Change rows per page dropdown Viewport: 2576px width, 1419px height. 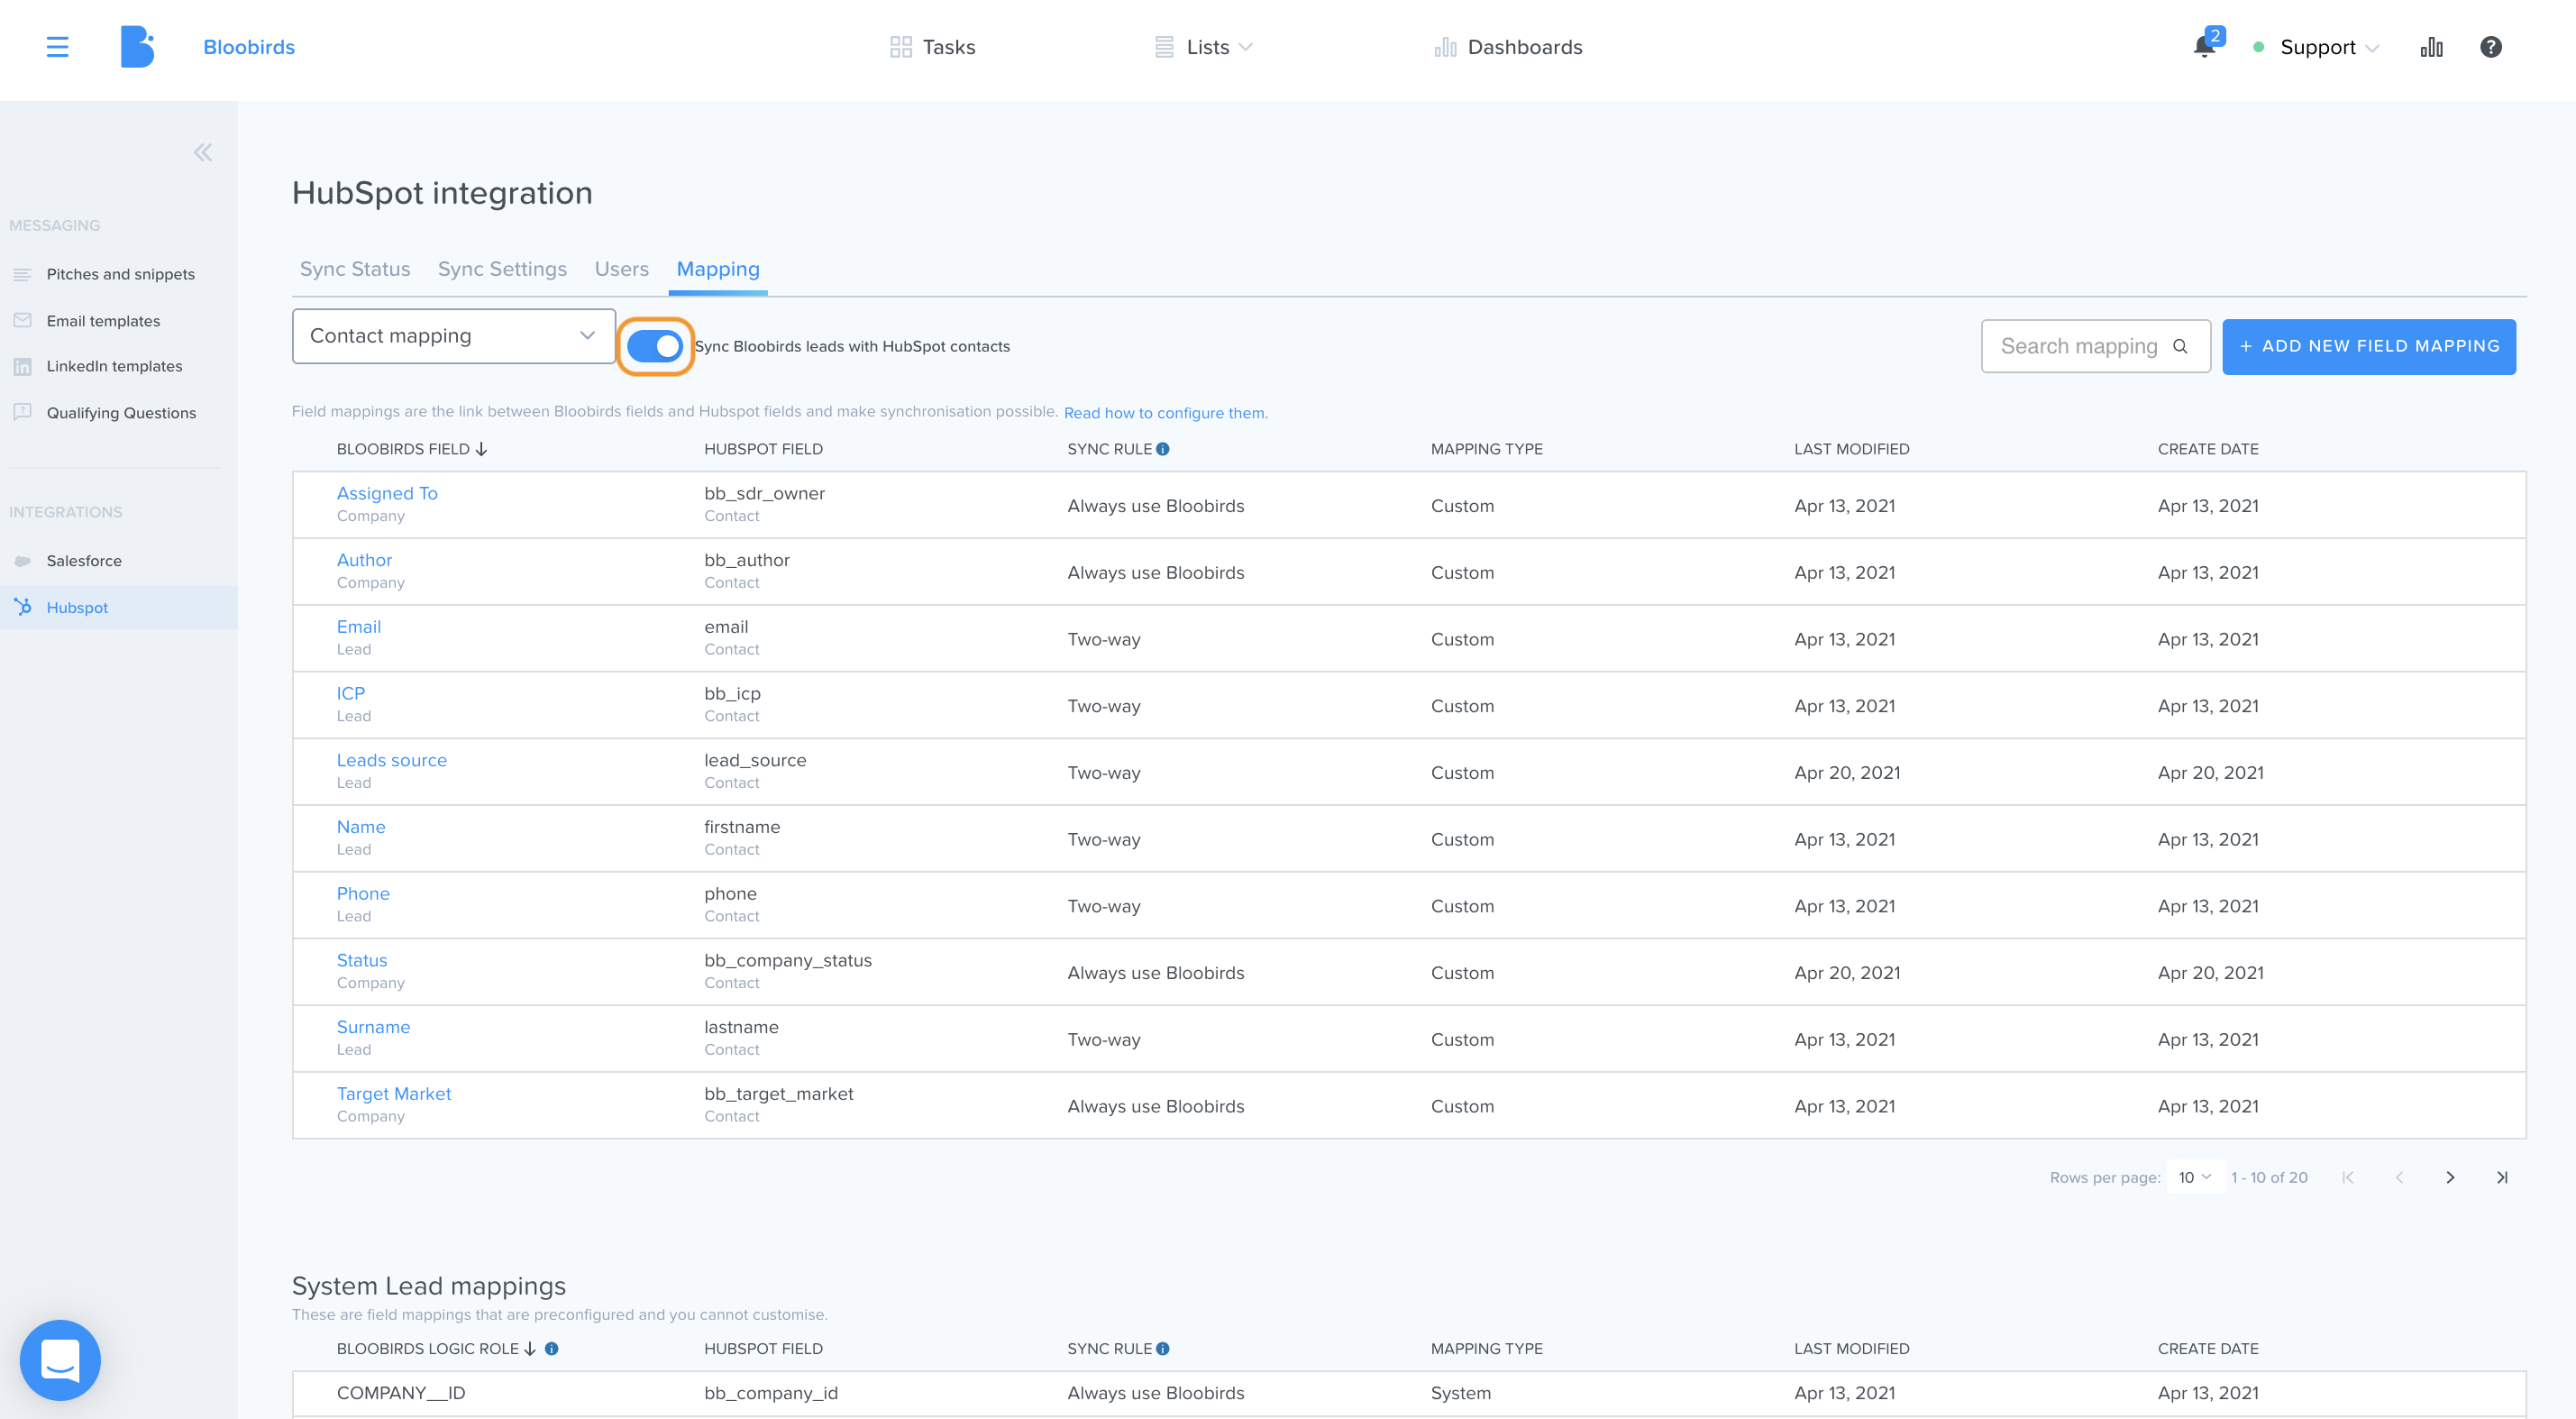2194,1177
